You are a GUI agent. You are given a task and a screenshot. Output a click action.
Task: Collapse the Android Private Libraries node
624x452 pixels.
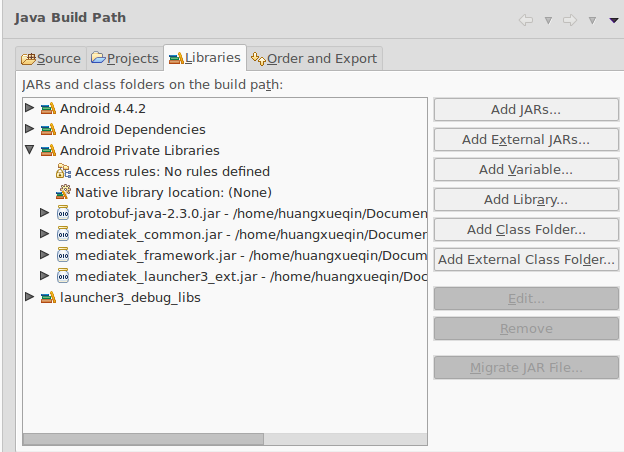pos(29,150)
